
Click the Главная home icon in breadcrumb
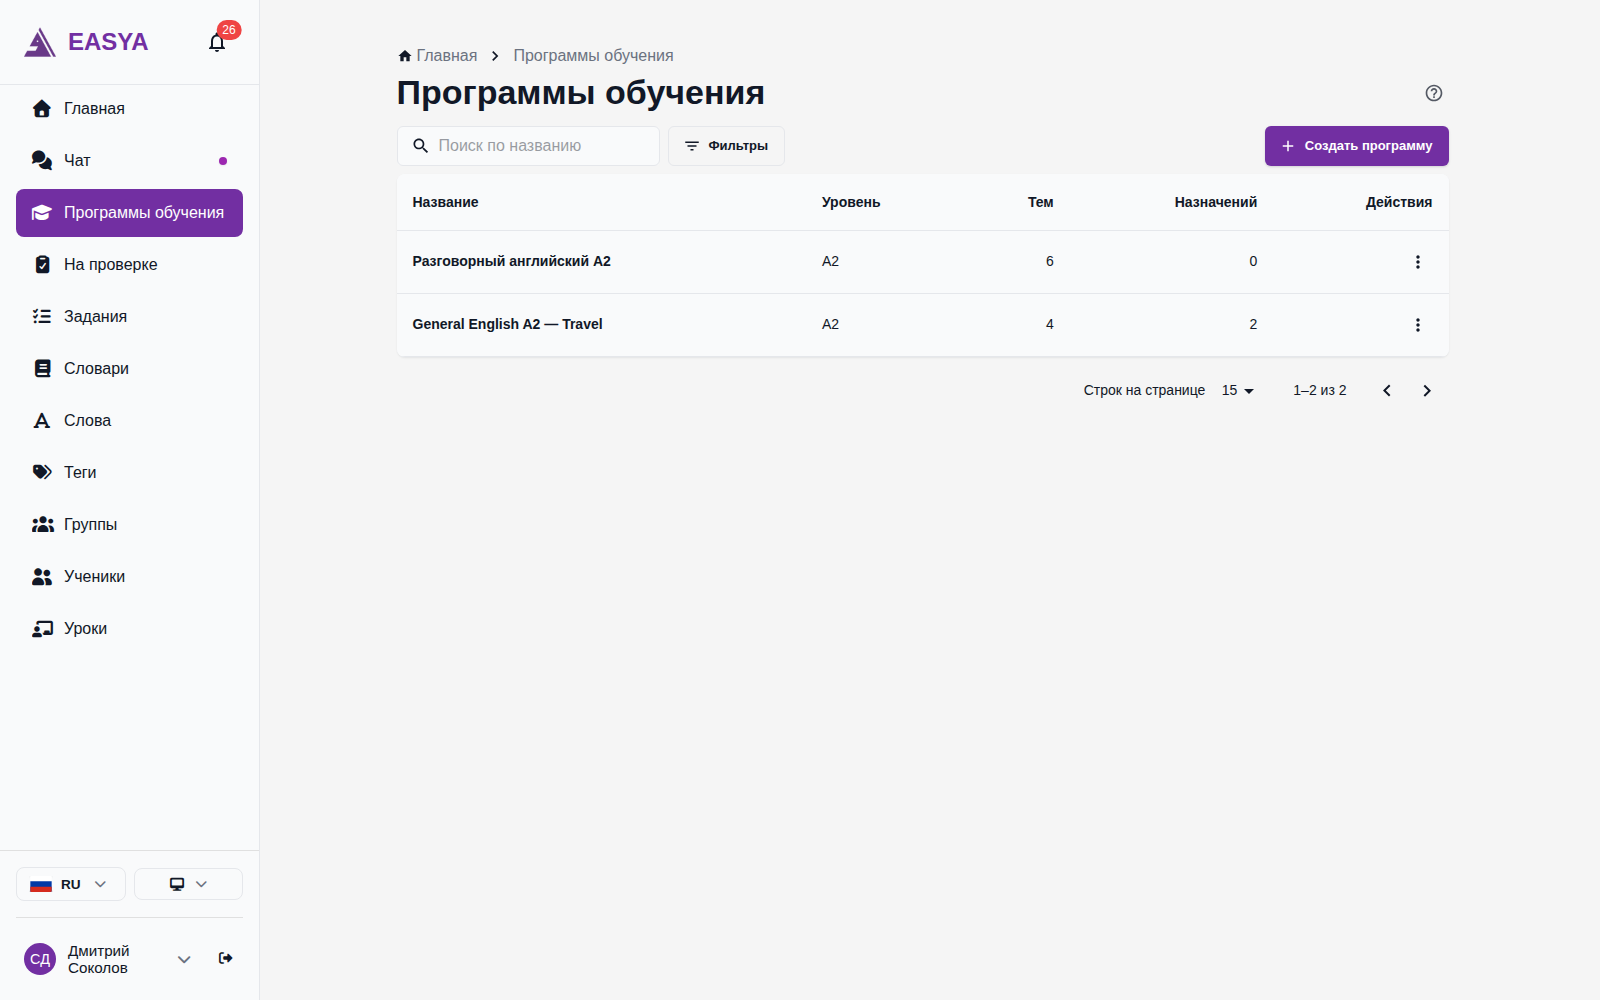point(405,56)
